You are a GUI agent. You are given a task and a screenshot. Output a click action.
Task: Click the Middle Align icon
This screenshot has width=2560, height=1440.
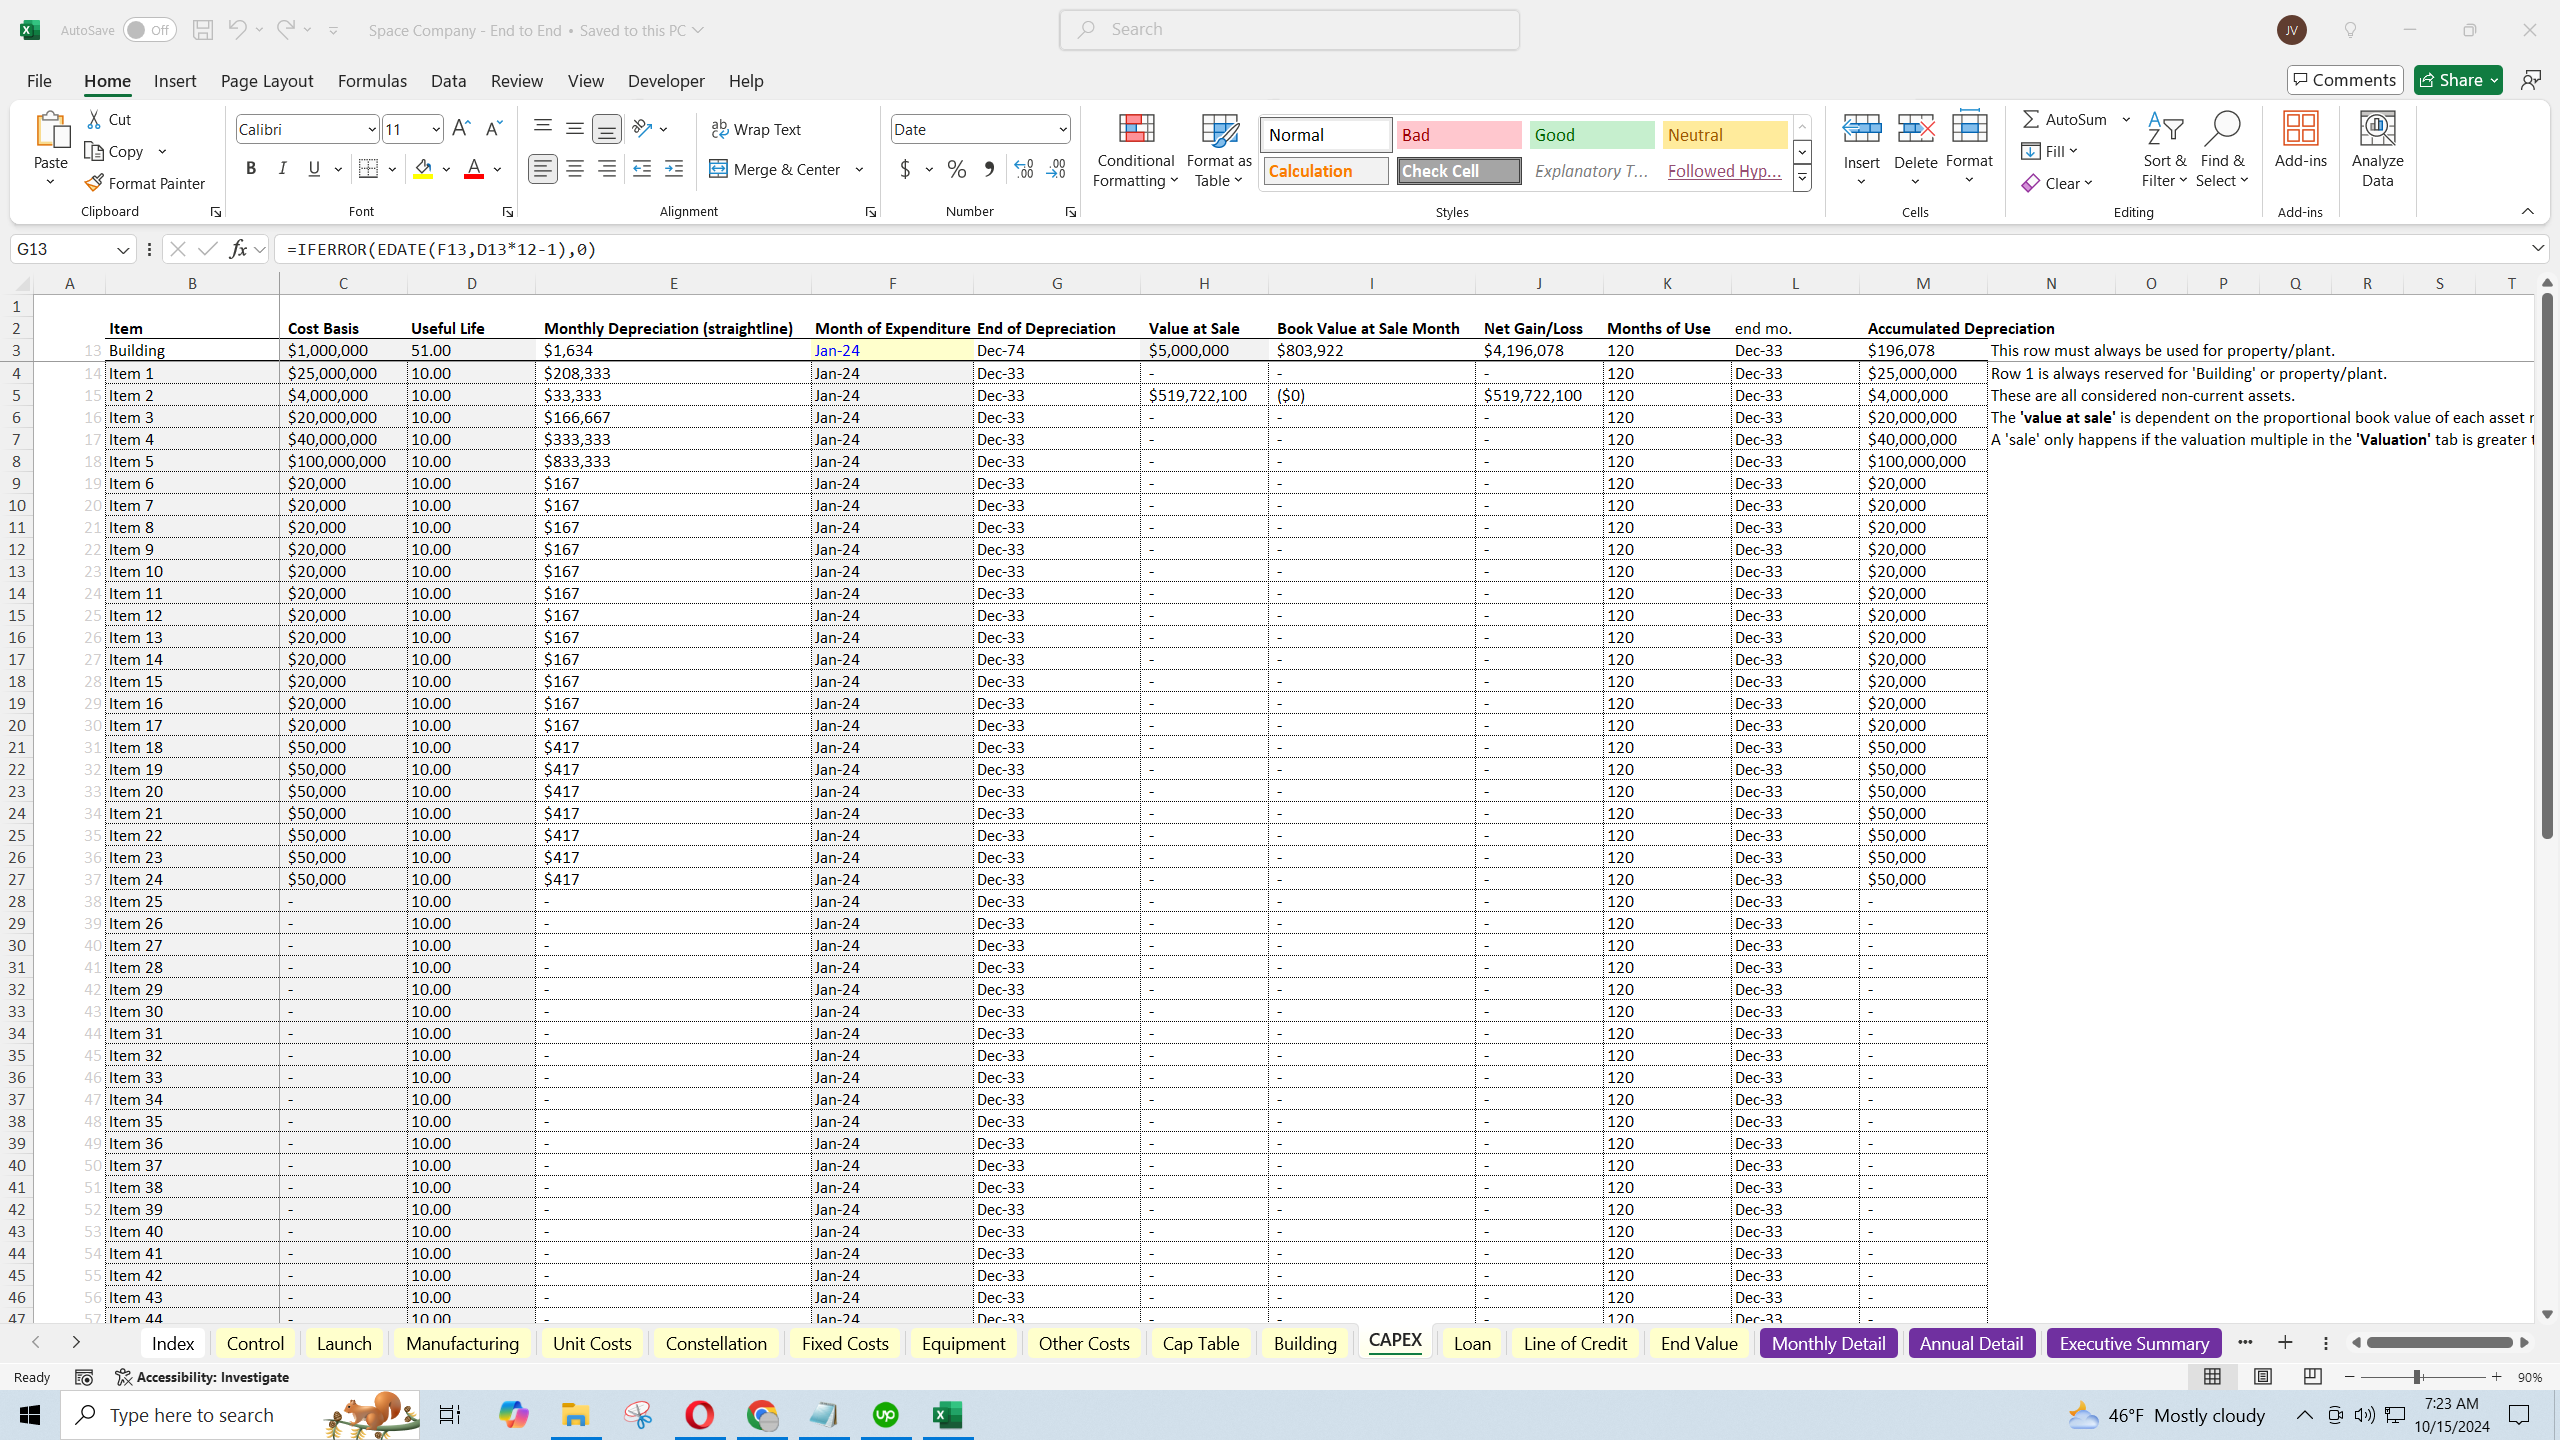tap(575, 128)
